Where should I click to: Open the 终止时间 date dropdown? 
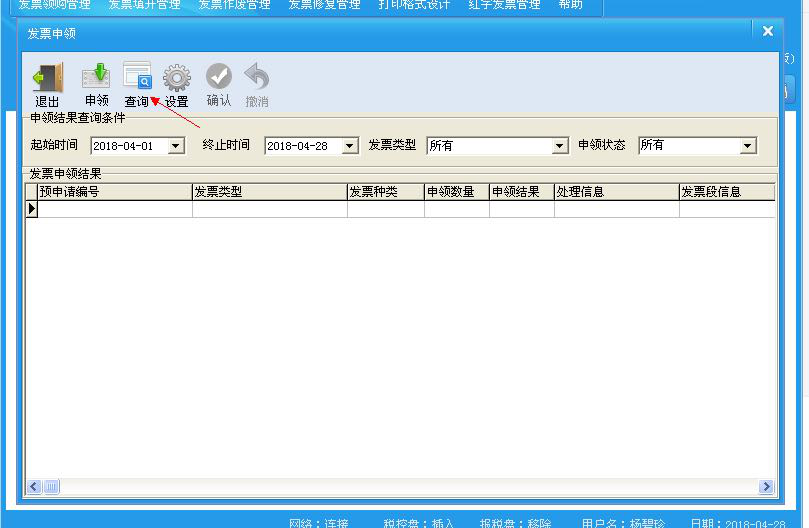coord(349,146)
